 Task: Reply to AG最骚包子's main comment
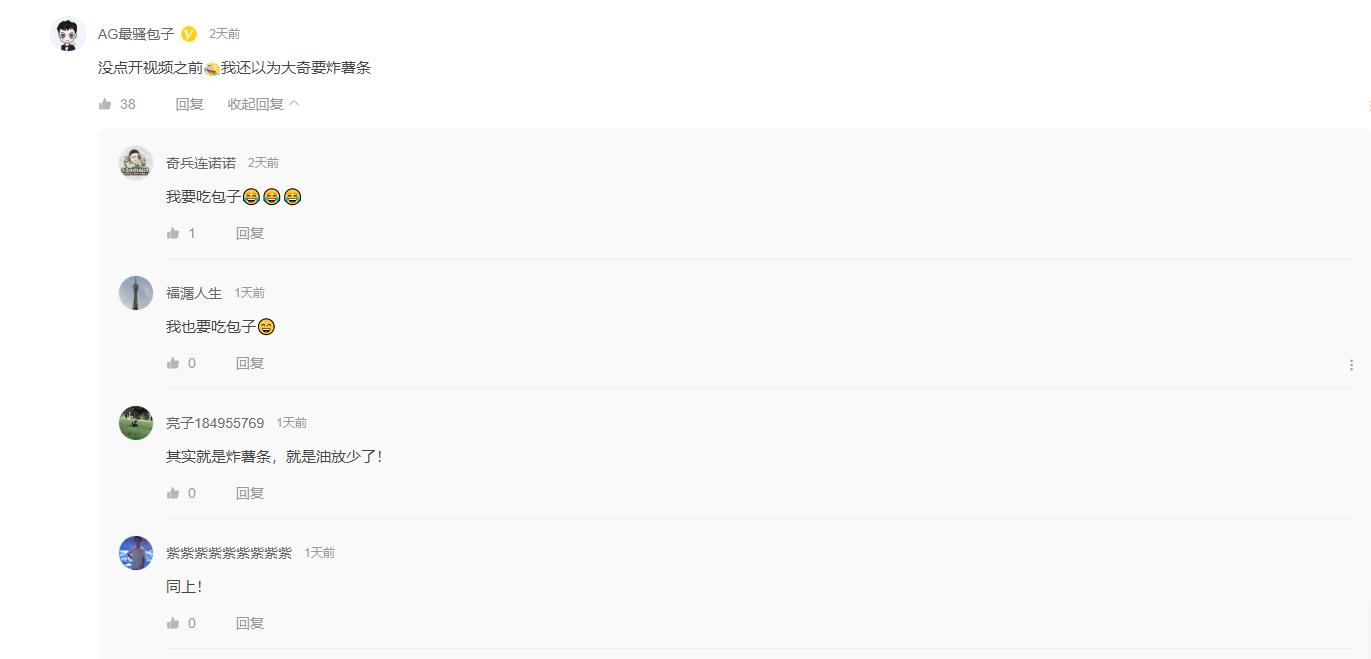[x=189, y=104]
